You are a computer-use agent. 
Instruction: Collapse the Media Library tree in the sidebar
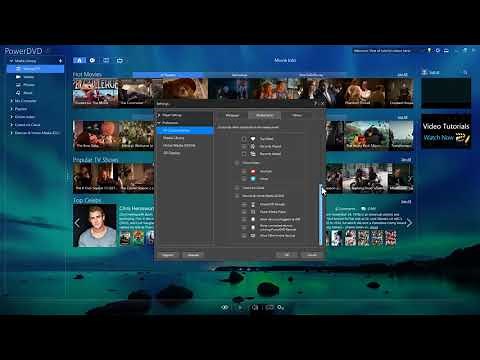coord(11,61)
